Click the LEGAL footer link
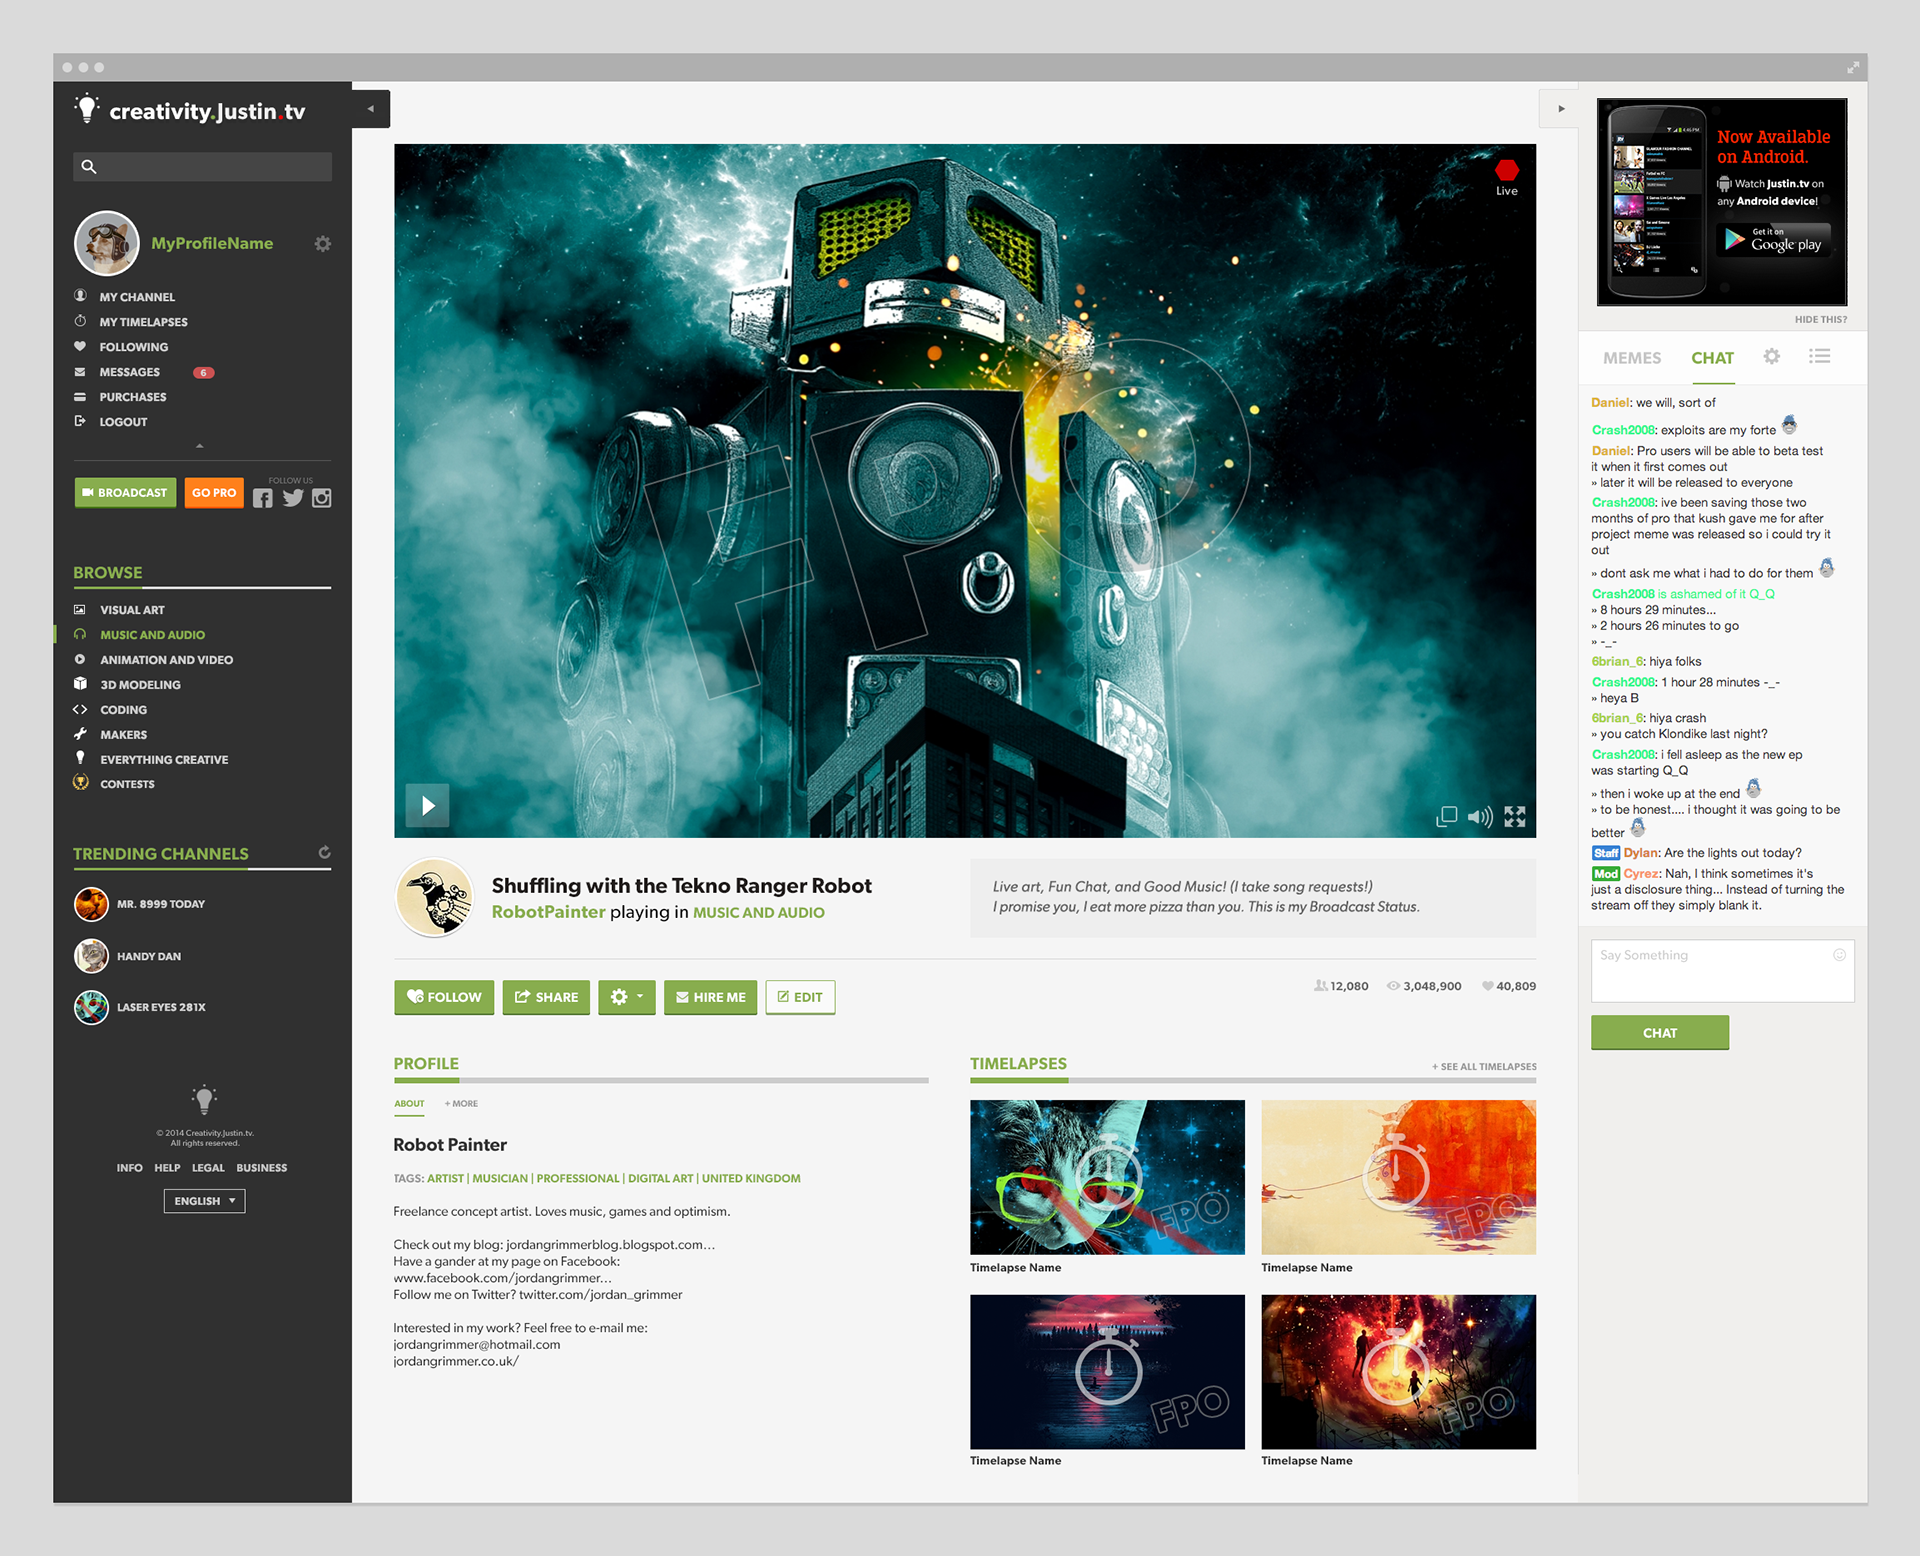 pos(208,1168)
